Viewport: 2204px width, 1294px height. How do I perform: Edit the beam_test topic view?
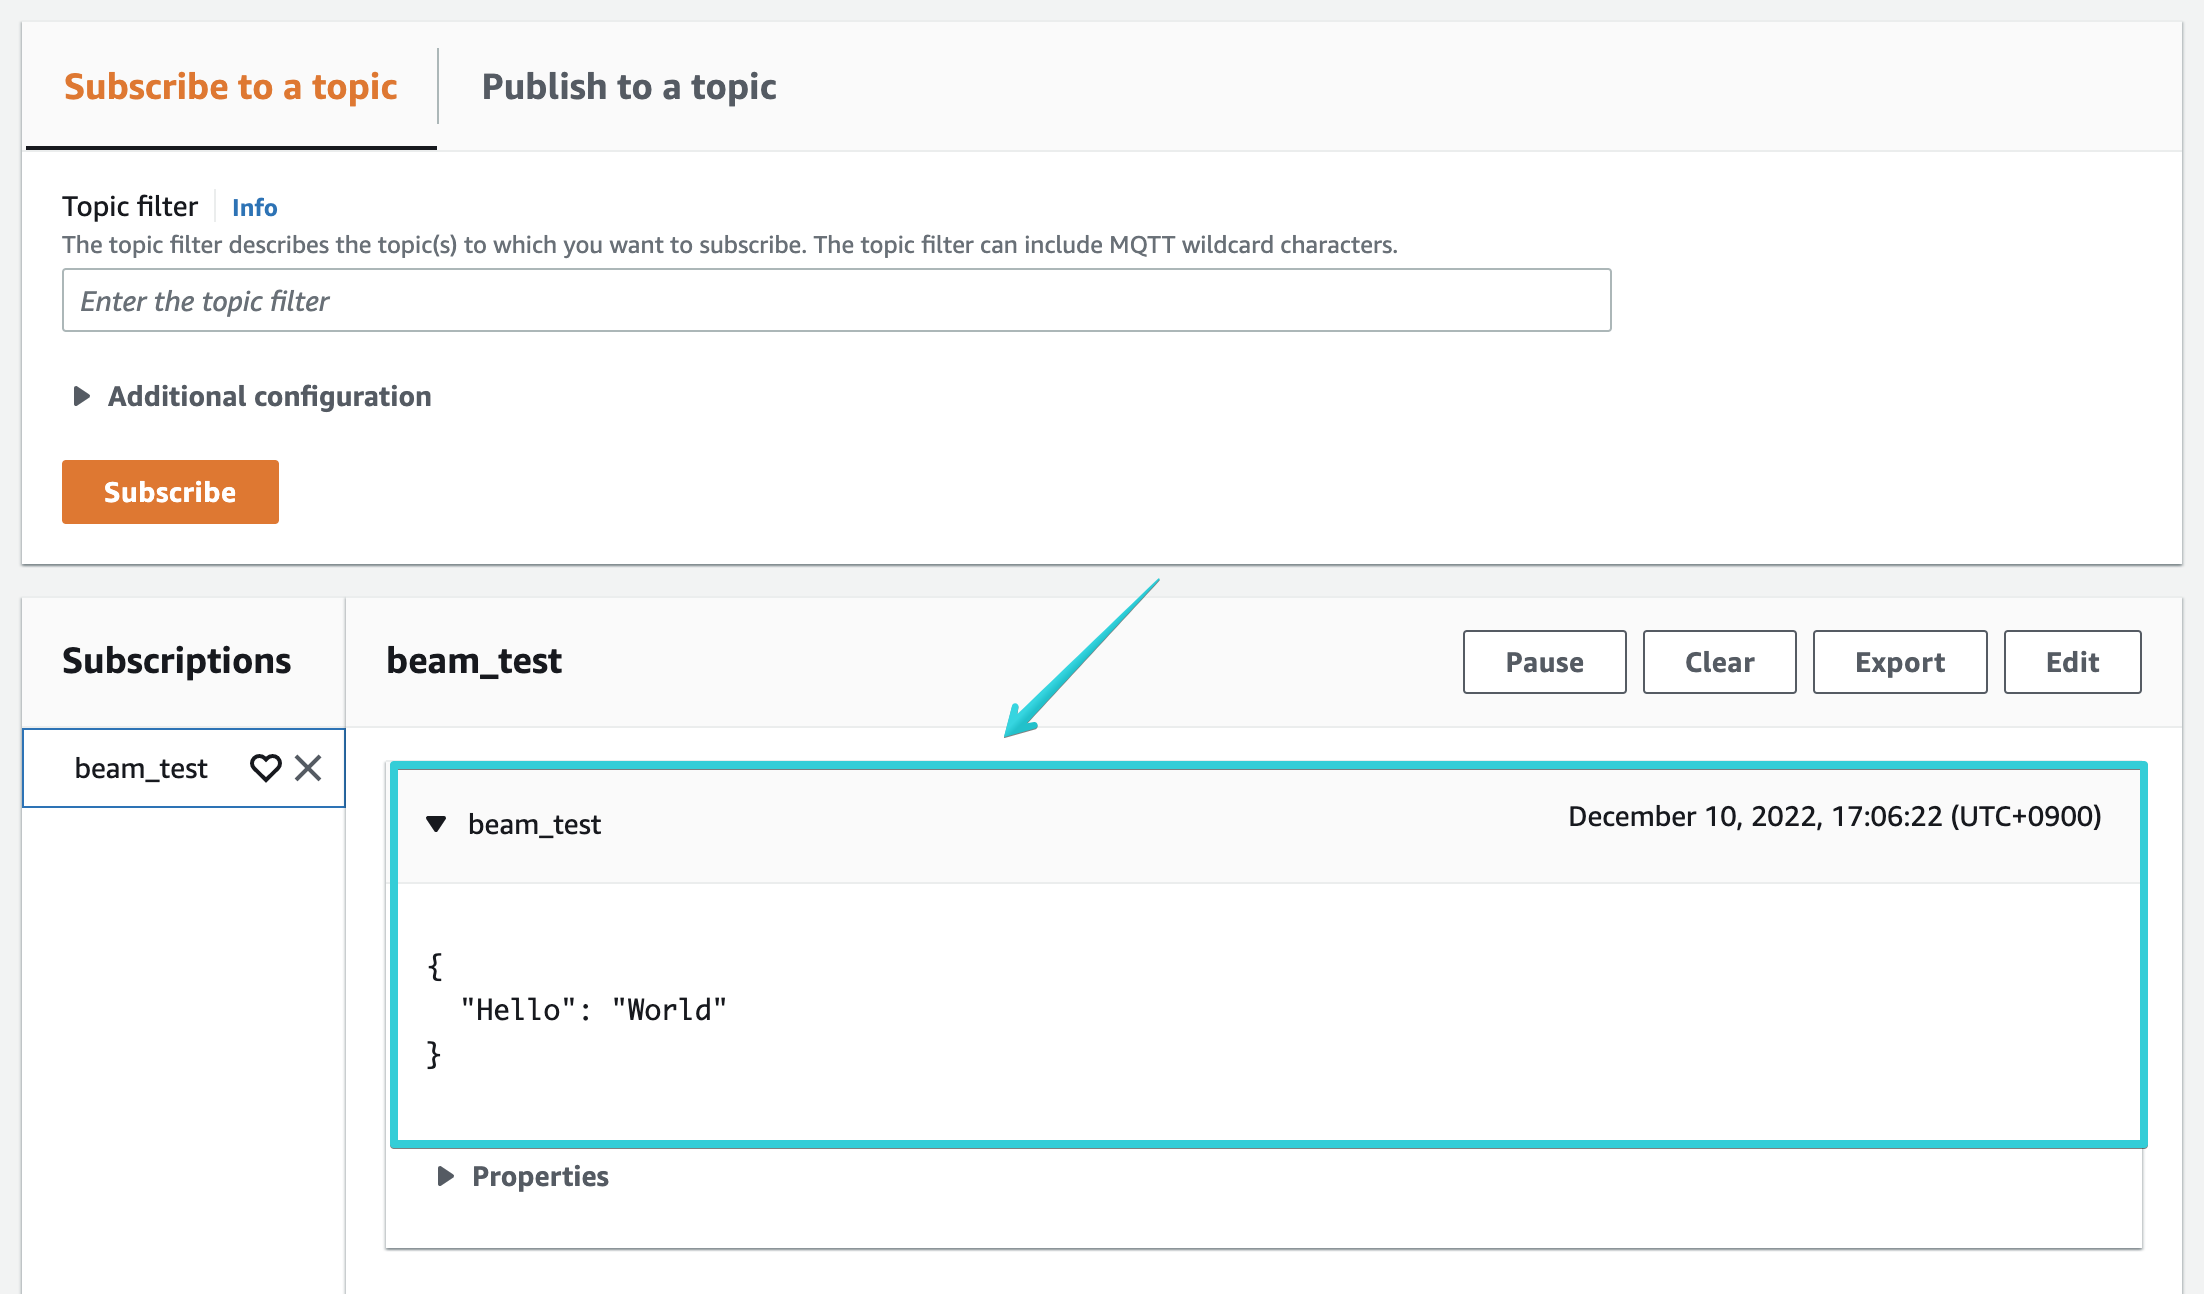tap(2071, 661)
